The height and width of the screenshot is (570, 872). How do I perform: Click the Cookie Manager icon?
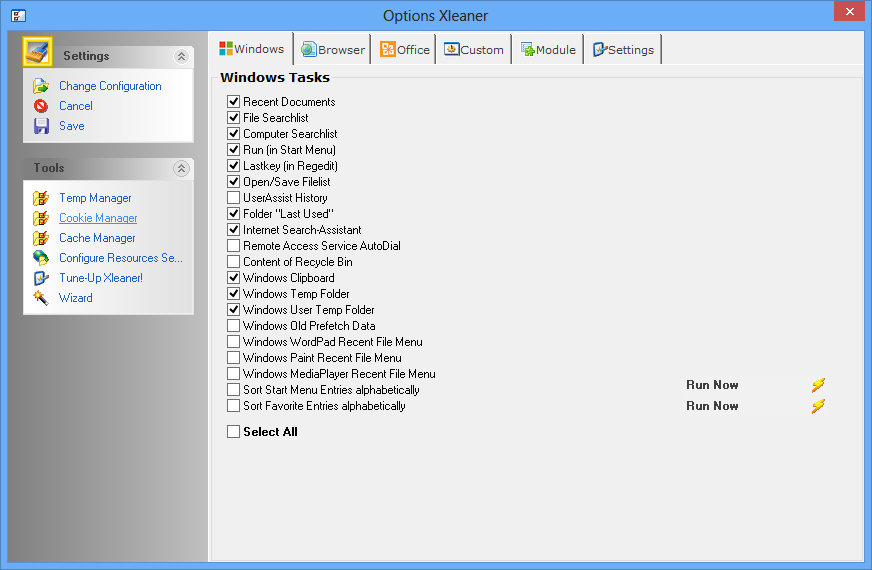click(41, 218)
